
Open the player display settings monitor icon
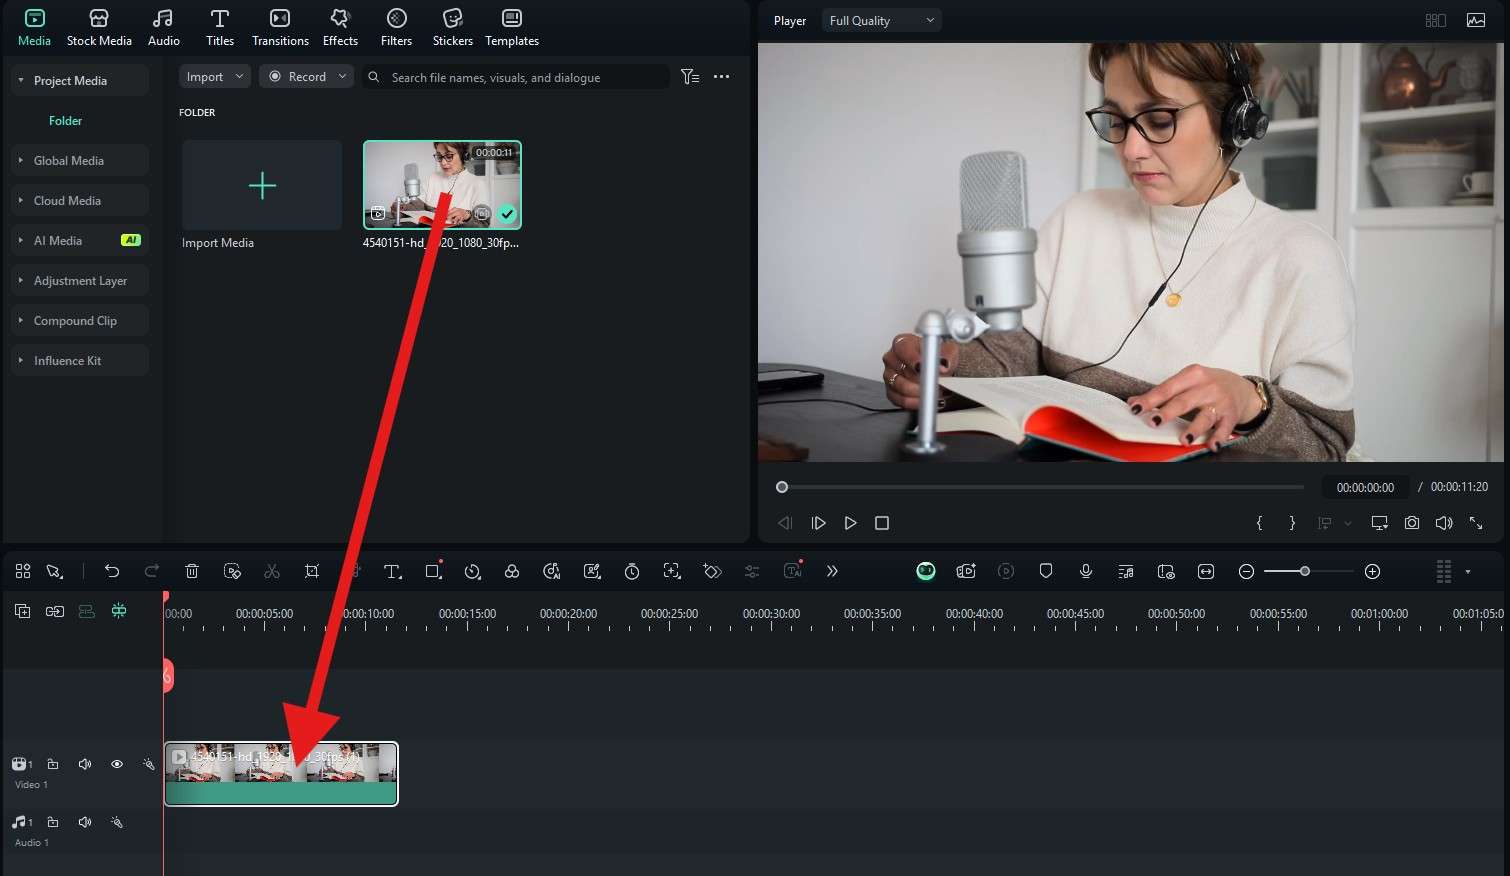pyautogui.click(x=1380, y=523)
